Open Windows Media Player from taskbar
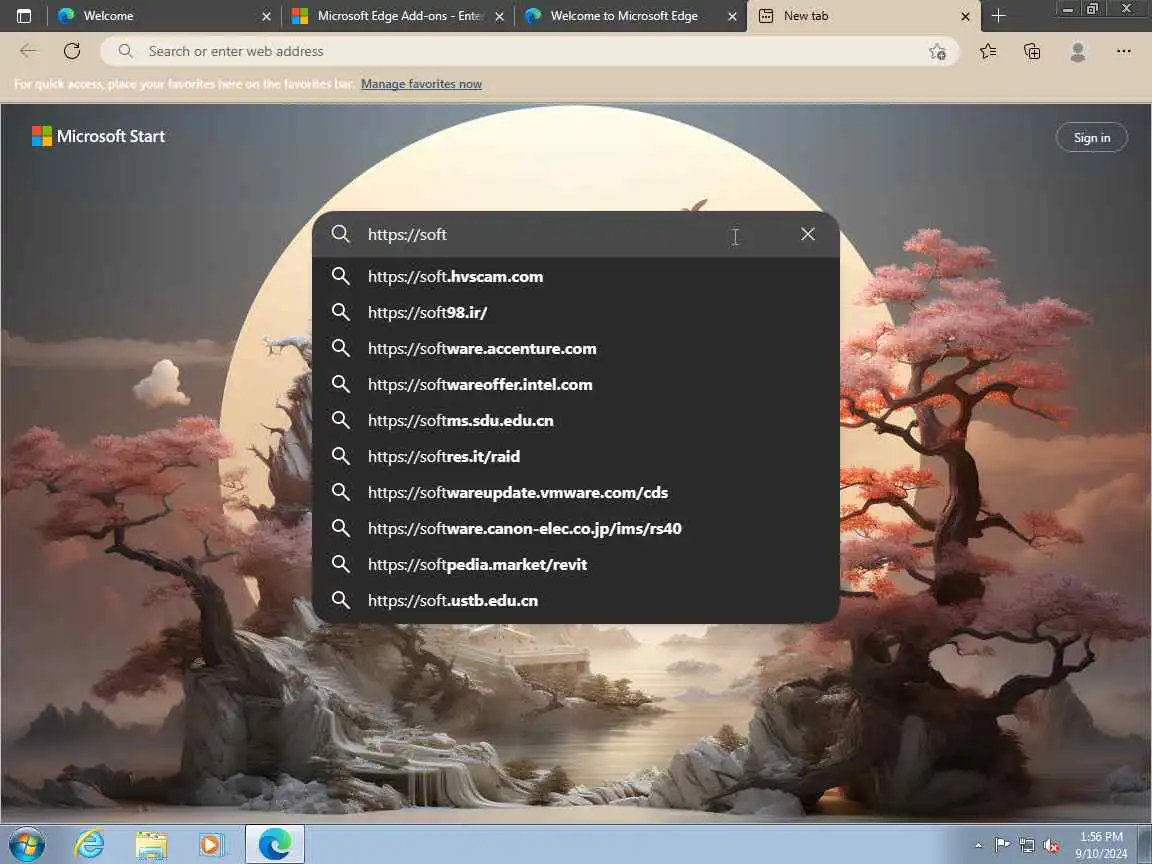The image size is (1152, 864). tap(212, 845)
